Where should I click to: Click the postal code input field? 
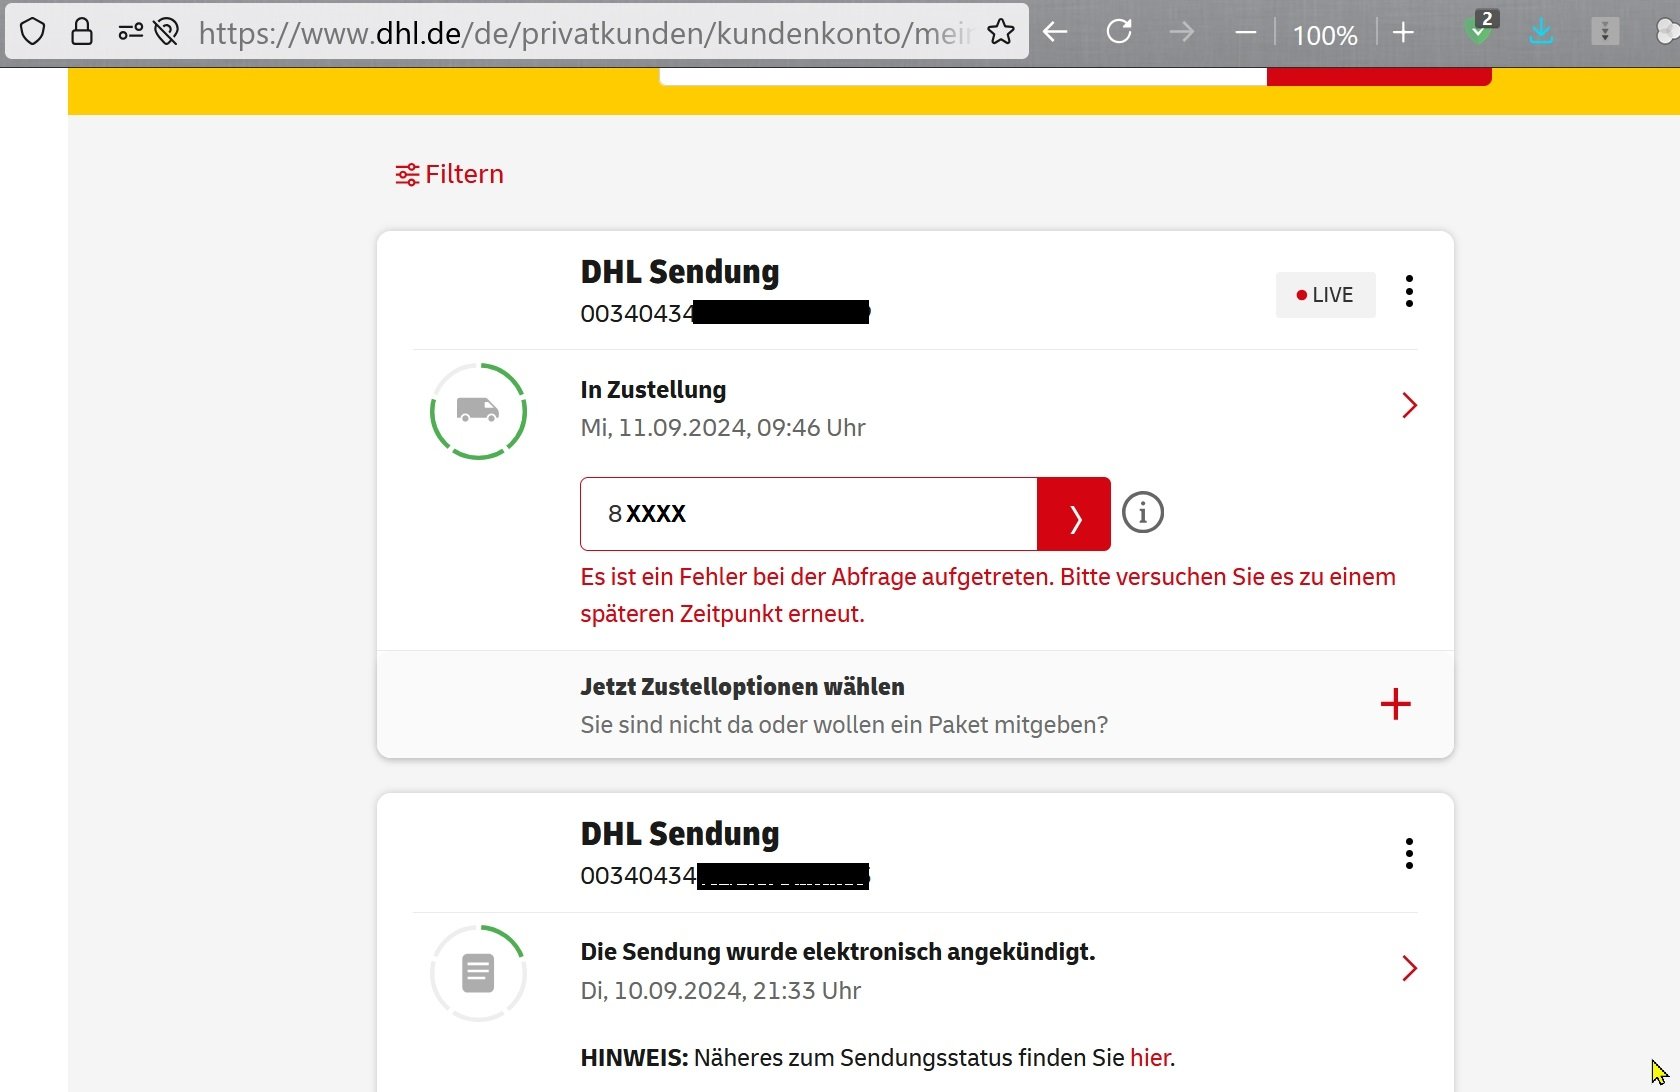[x=808, y=514]
